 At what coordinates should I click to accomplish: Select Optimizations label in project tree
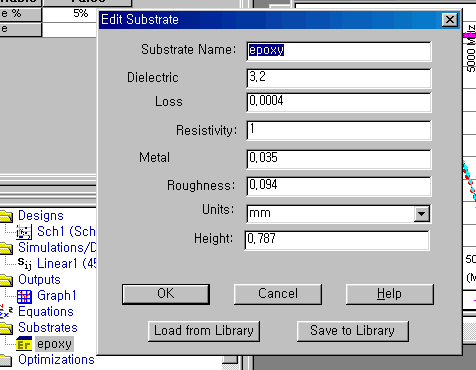coord(56,360)
